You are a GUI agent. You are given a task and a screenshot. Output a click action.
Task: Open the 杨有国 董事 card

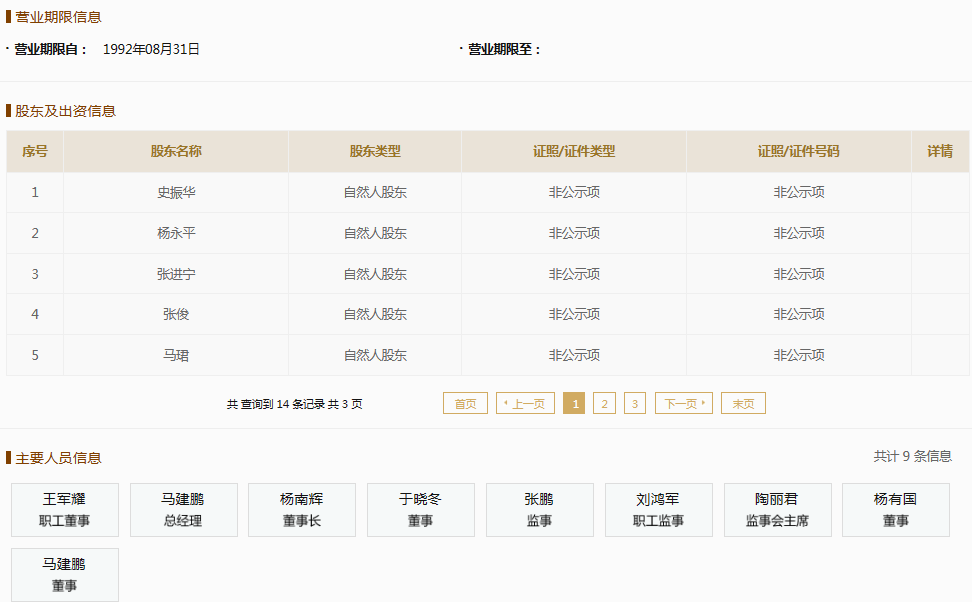coord(896,510)
